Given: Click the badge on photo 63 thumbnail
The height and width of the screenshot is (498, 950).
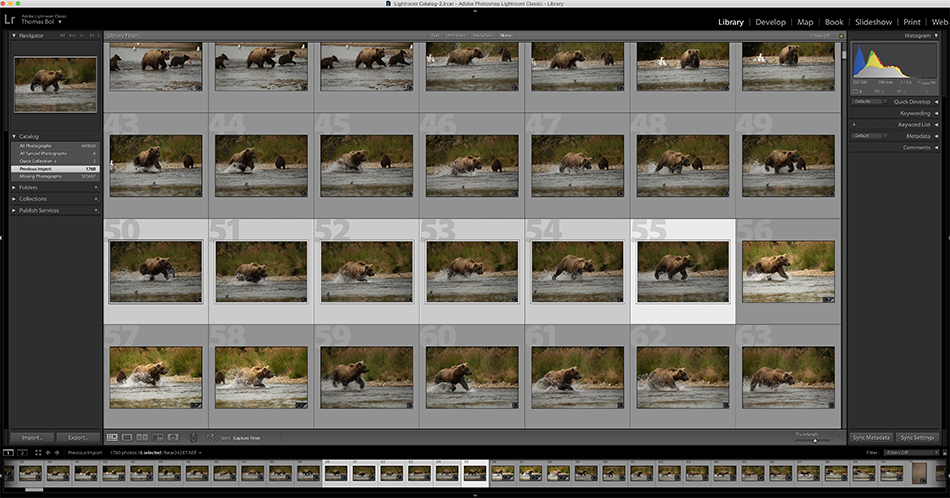Looking at the screenshot, I should pos(831,405).
